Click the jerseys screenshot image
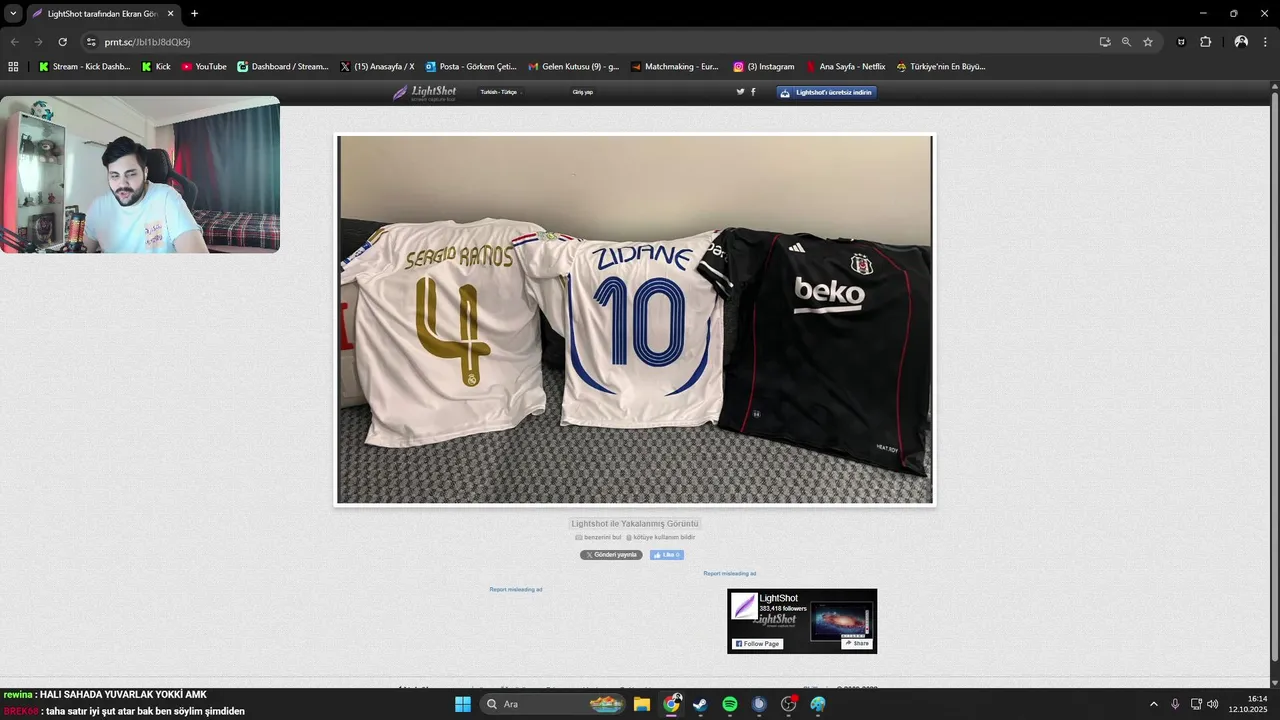This screenshot has height=720, width=1280. click(x=635, y=320)
